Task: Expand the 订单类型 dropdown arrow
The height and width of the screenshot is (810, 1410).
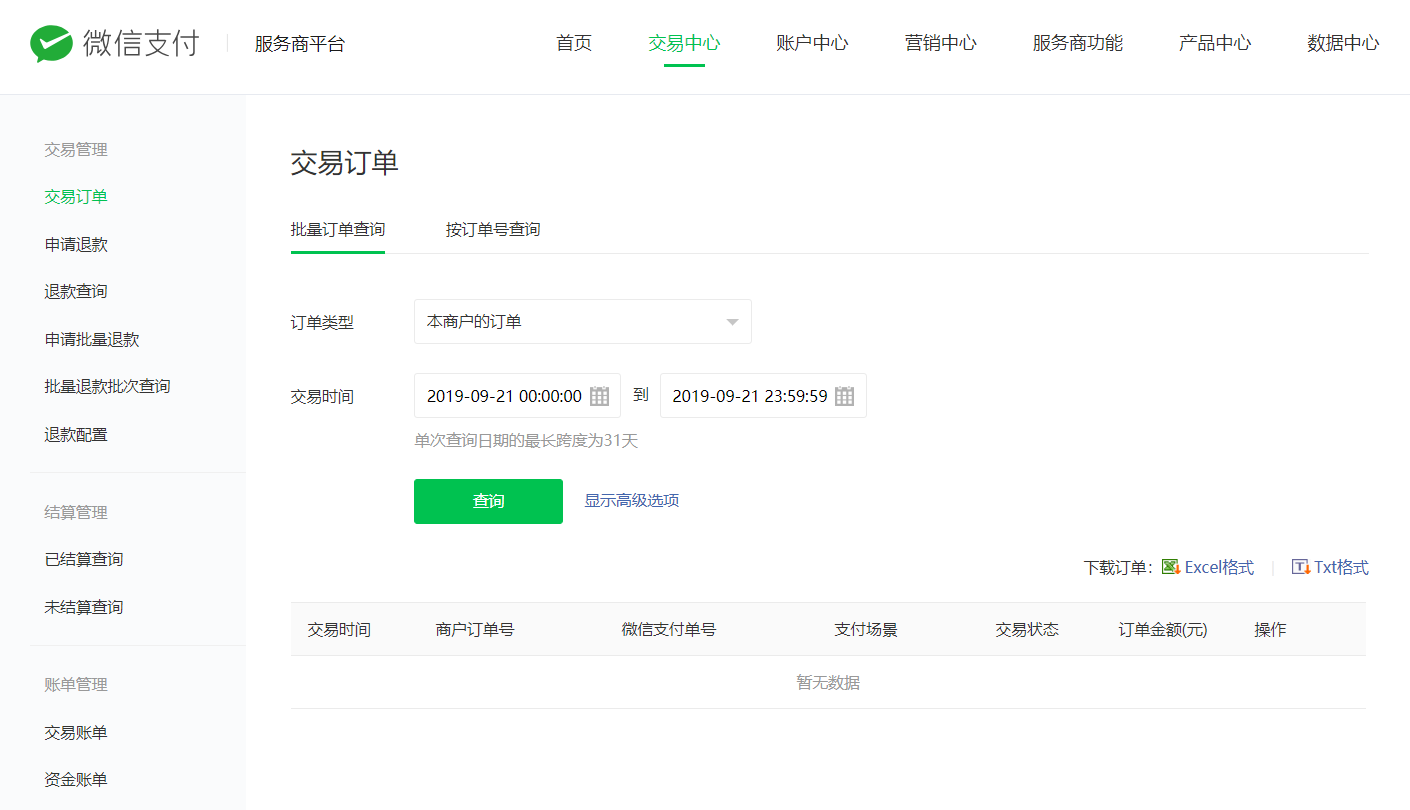Action: [x=732, y=322]
